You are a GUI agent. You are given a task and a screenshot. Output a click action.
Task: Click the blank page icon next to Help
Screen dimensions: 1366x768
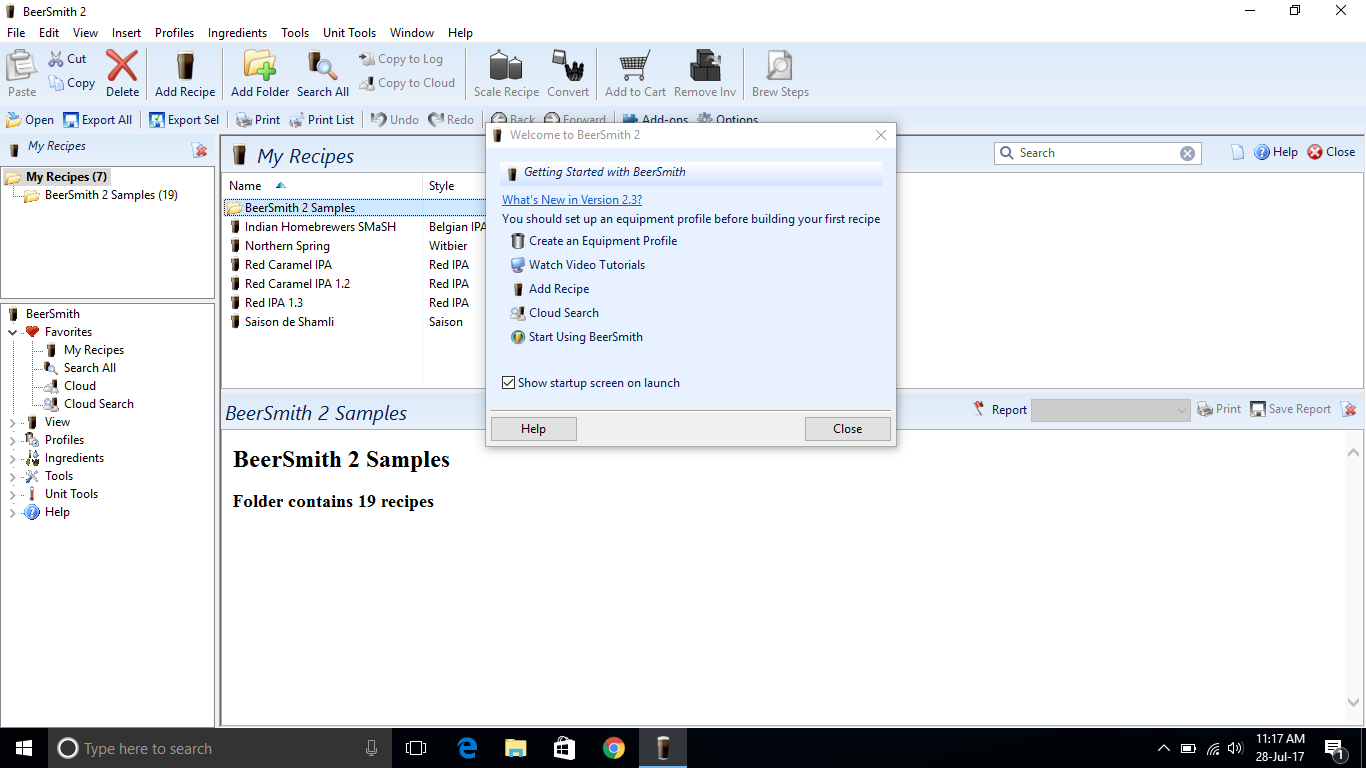[1237, 153]
